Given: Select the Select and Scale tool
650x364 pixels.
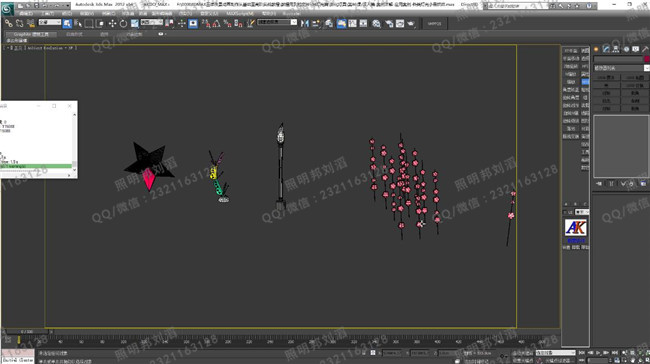Looking at the screenshot, I should tap(135, 24).
